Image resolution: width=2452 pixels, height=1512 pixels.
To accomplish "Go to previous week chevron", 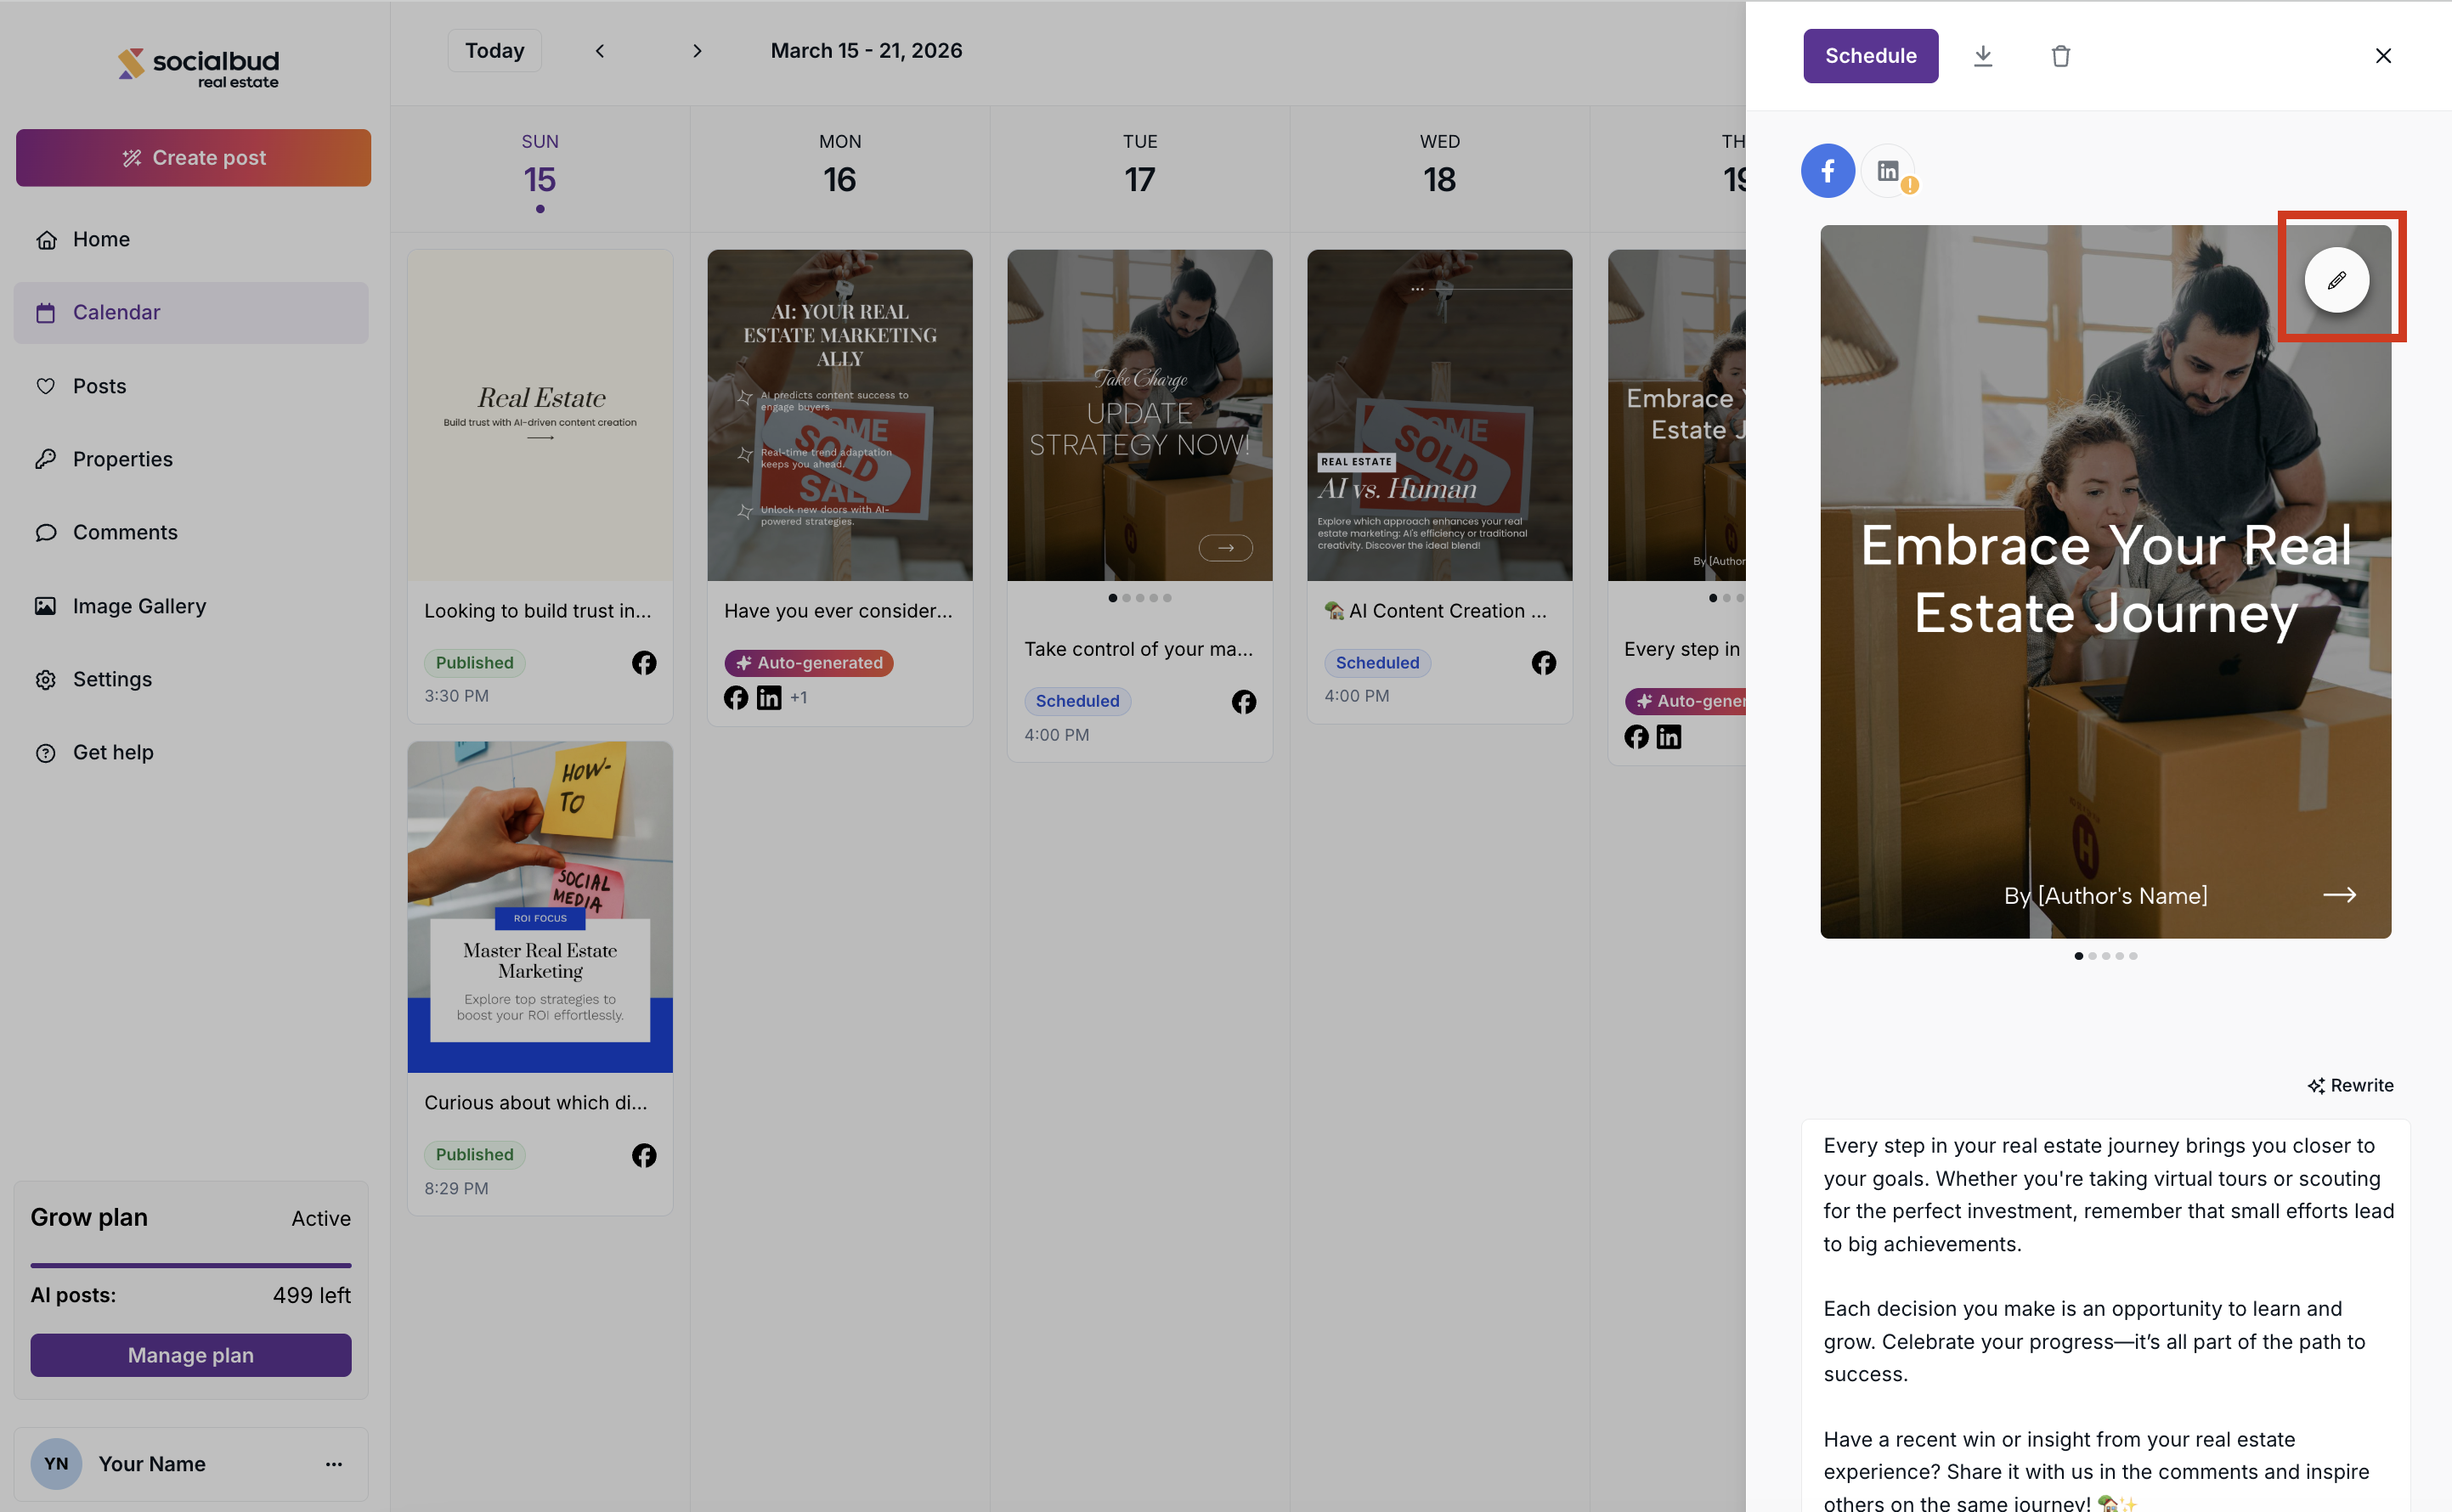I will 600,51.
